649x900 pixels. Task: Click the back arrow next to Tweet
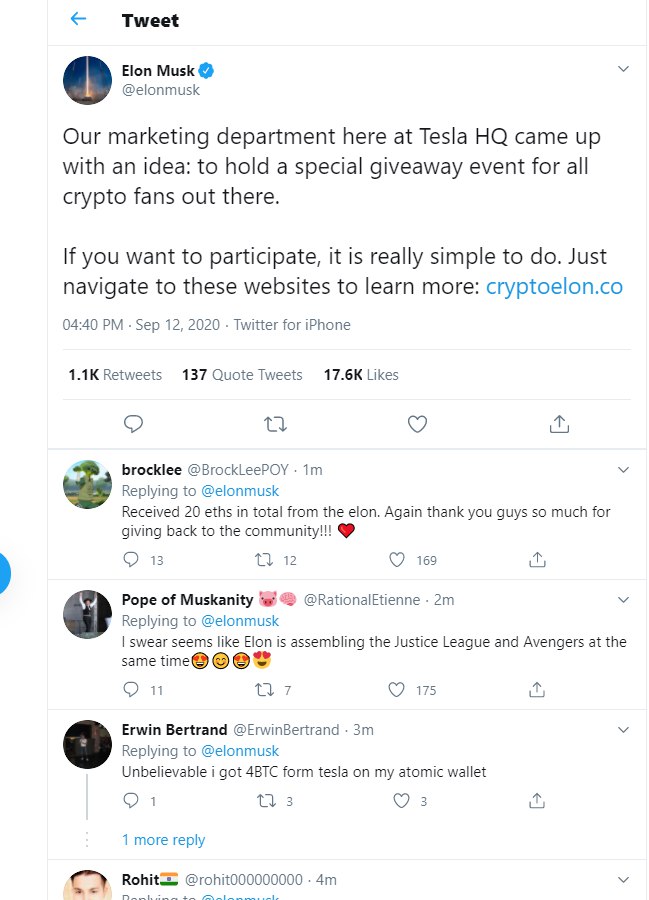(x=79, y=20)
